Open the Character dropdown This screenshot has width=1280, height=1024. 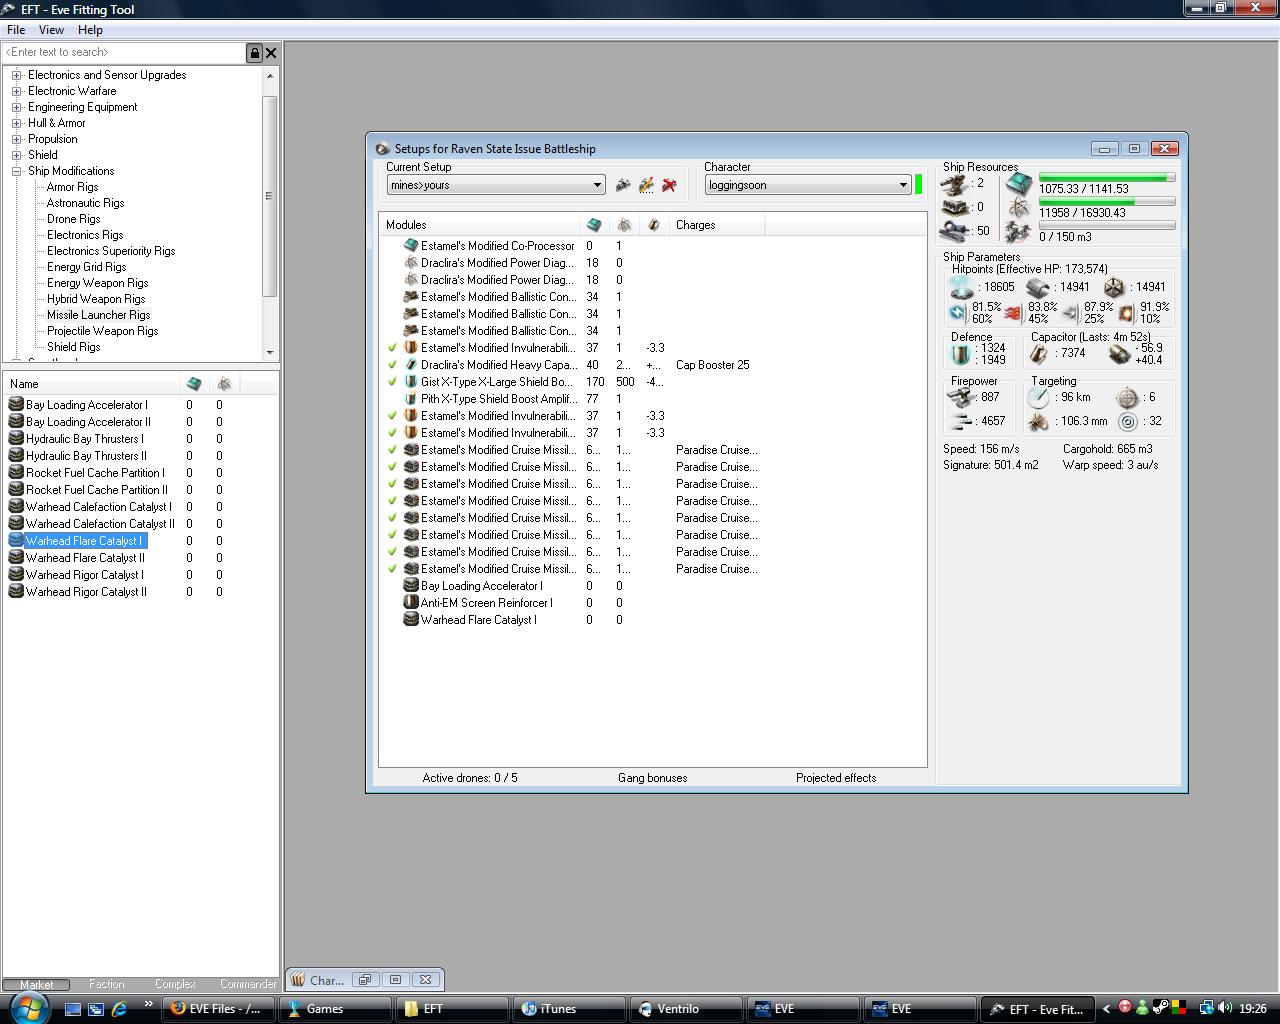point(903,185)
